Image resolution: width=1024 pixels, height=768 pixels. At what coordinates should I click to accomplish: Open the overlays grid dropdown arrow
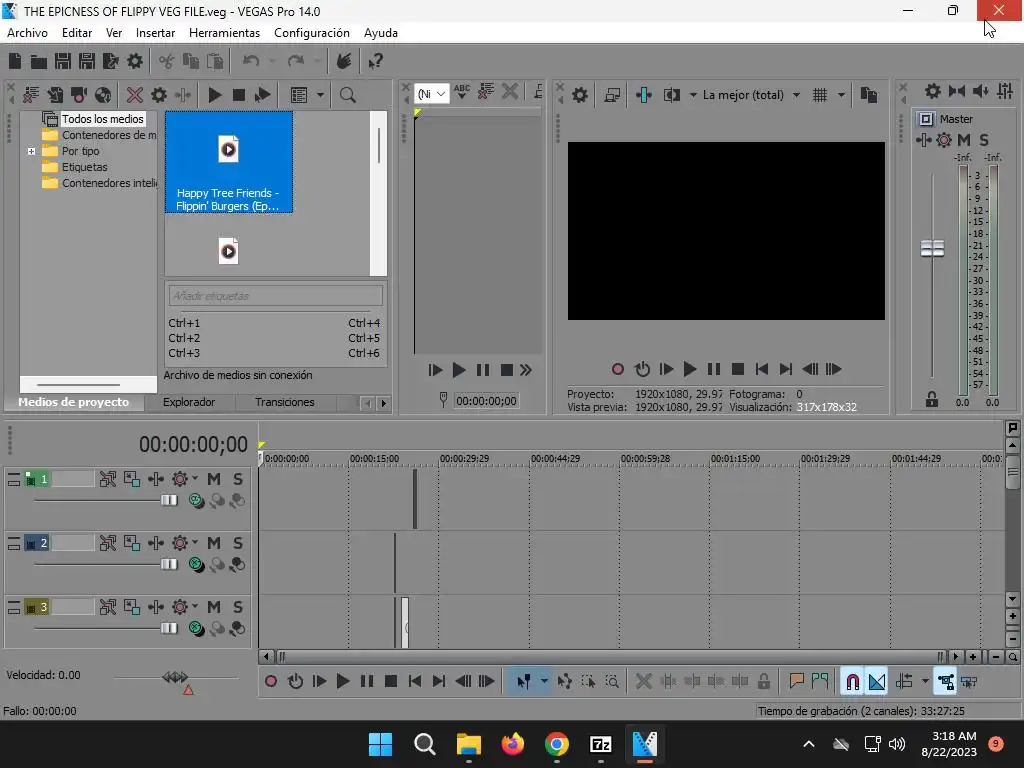[x=841, y=95]
